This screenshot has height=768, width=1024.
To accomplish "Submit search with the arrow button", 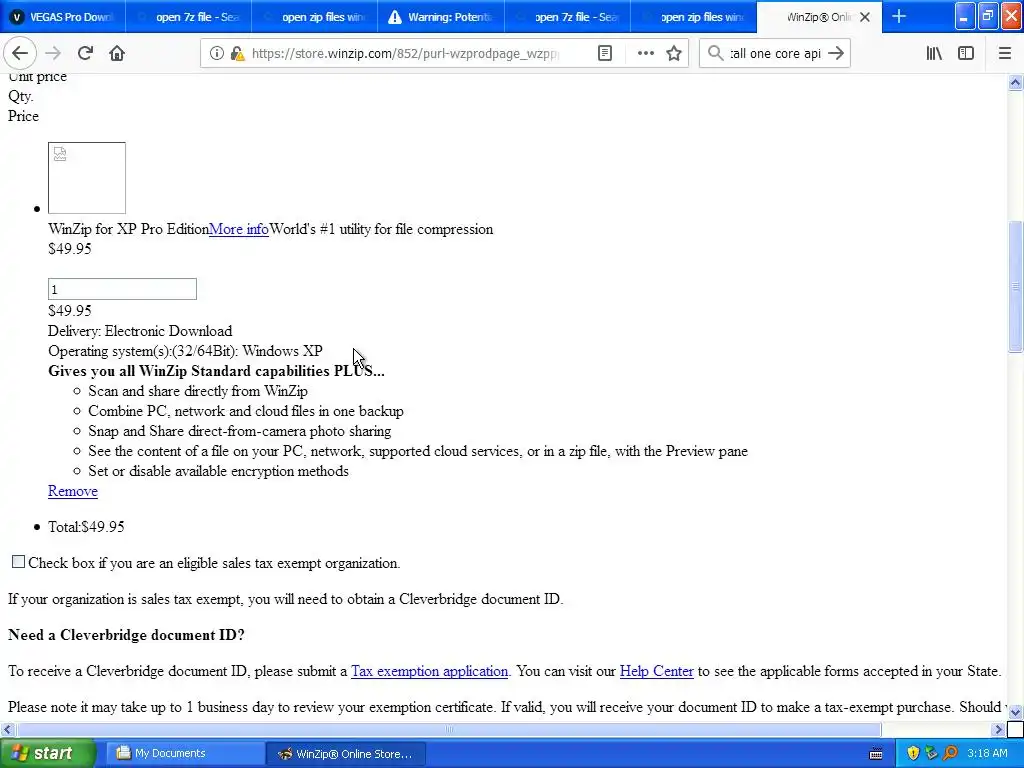I will pos(837,54).
